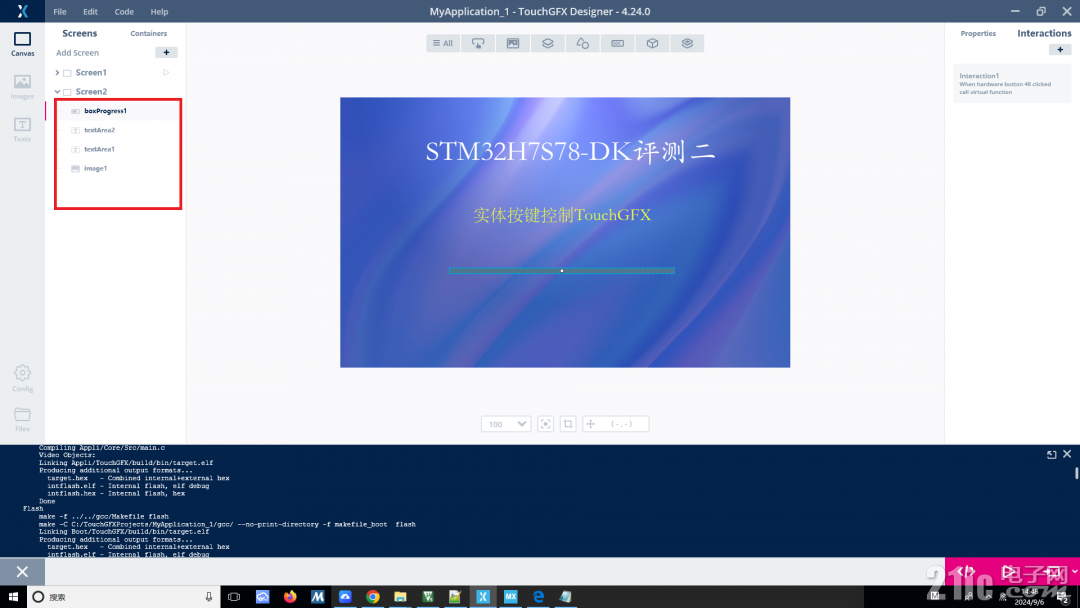Click the Windows taskbar search box

point(124,597)
